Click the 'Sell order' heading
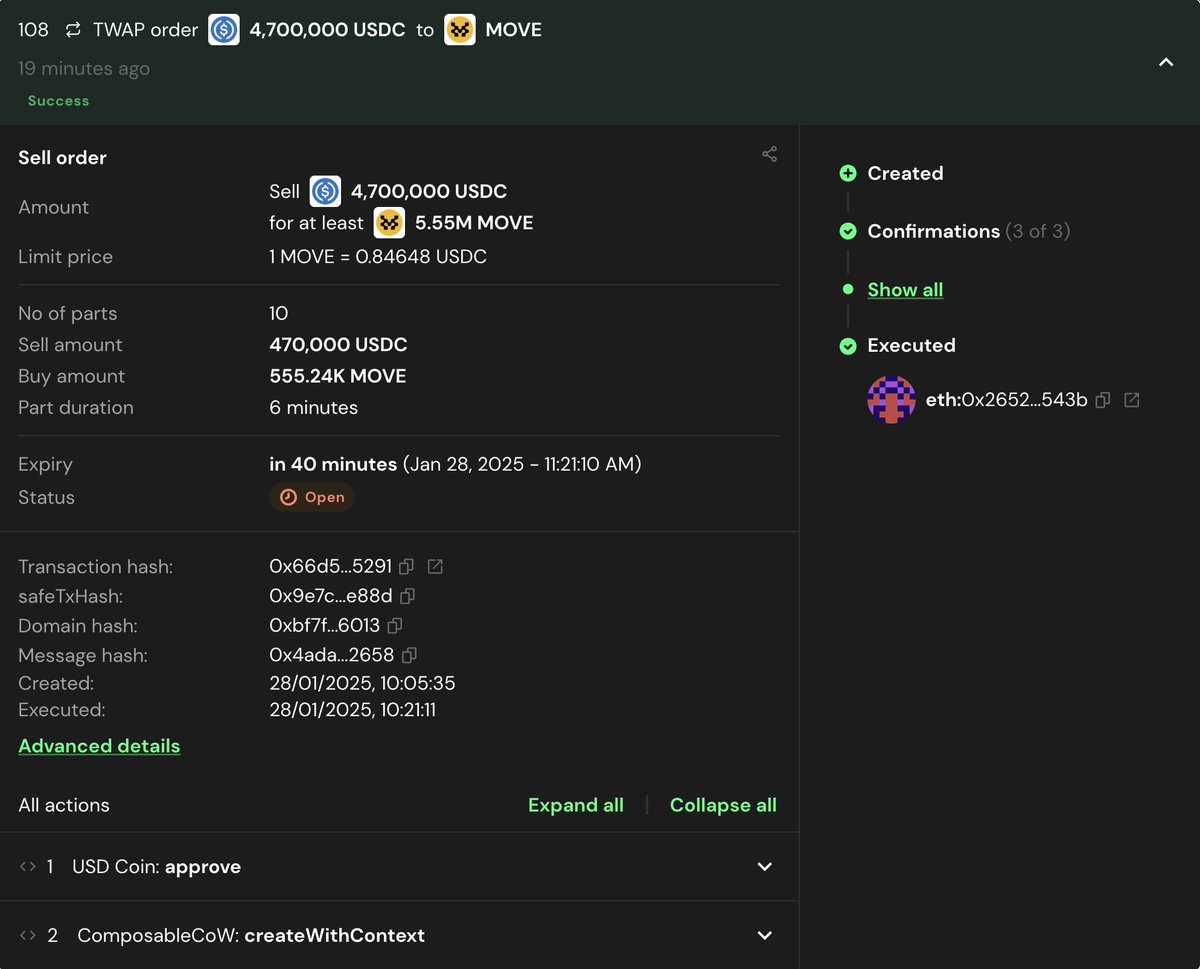The height and width of the screenshot is (969, 1200). (x=62, y=158)
